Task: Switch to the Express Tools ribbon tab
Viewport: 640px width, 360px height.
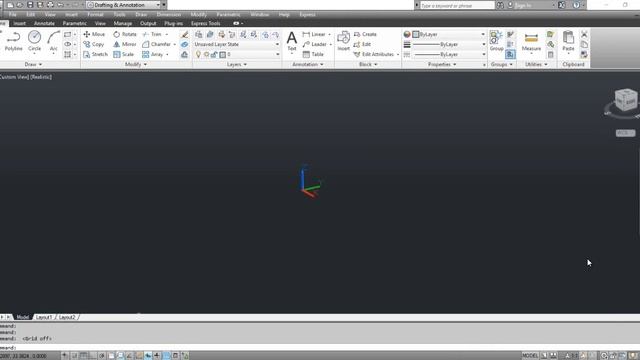Action: pos(205,23)
